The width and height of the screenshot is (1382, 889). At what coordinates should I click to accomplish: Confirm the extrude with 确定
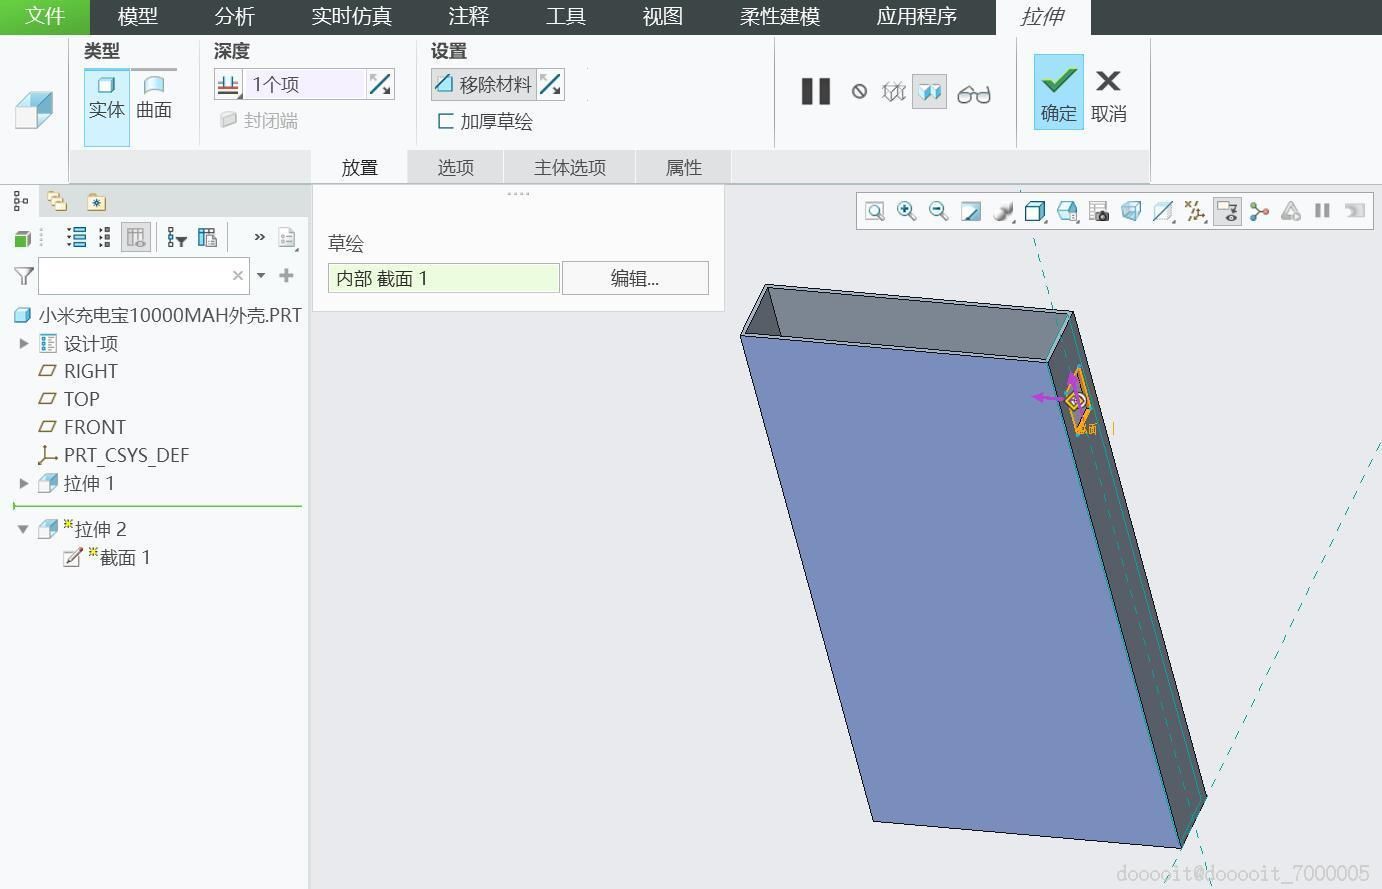point(1059,92)
